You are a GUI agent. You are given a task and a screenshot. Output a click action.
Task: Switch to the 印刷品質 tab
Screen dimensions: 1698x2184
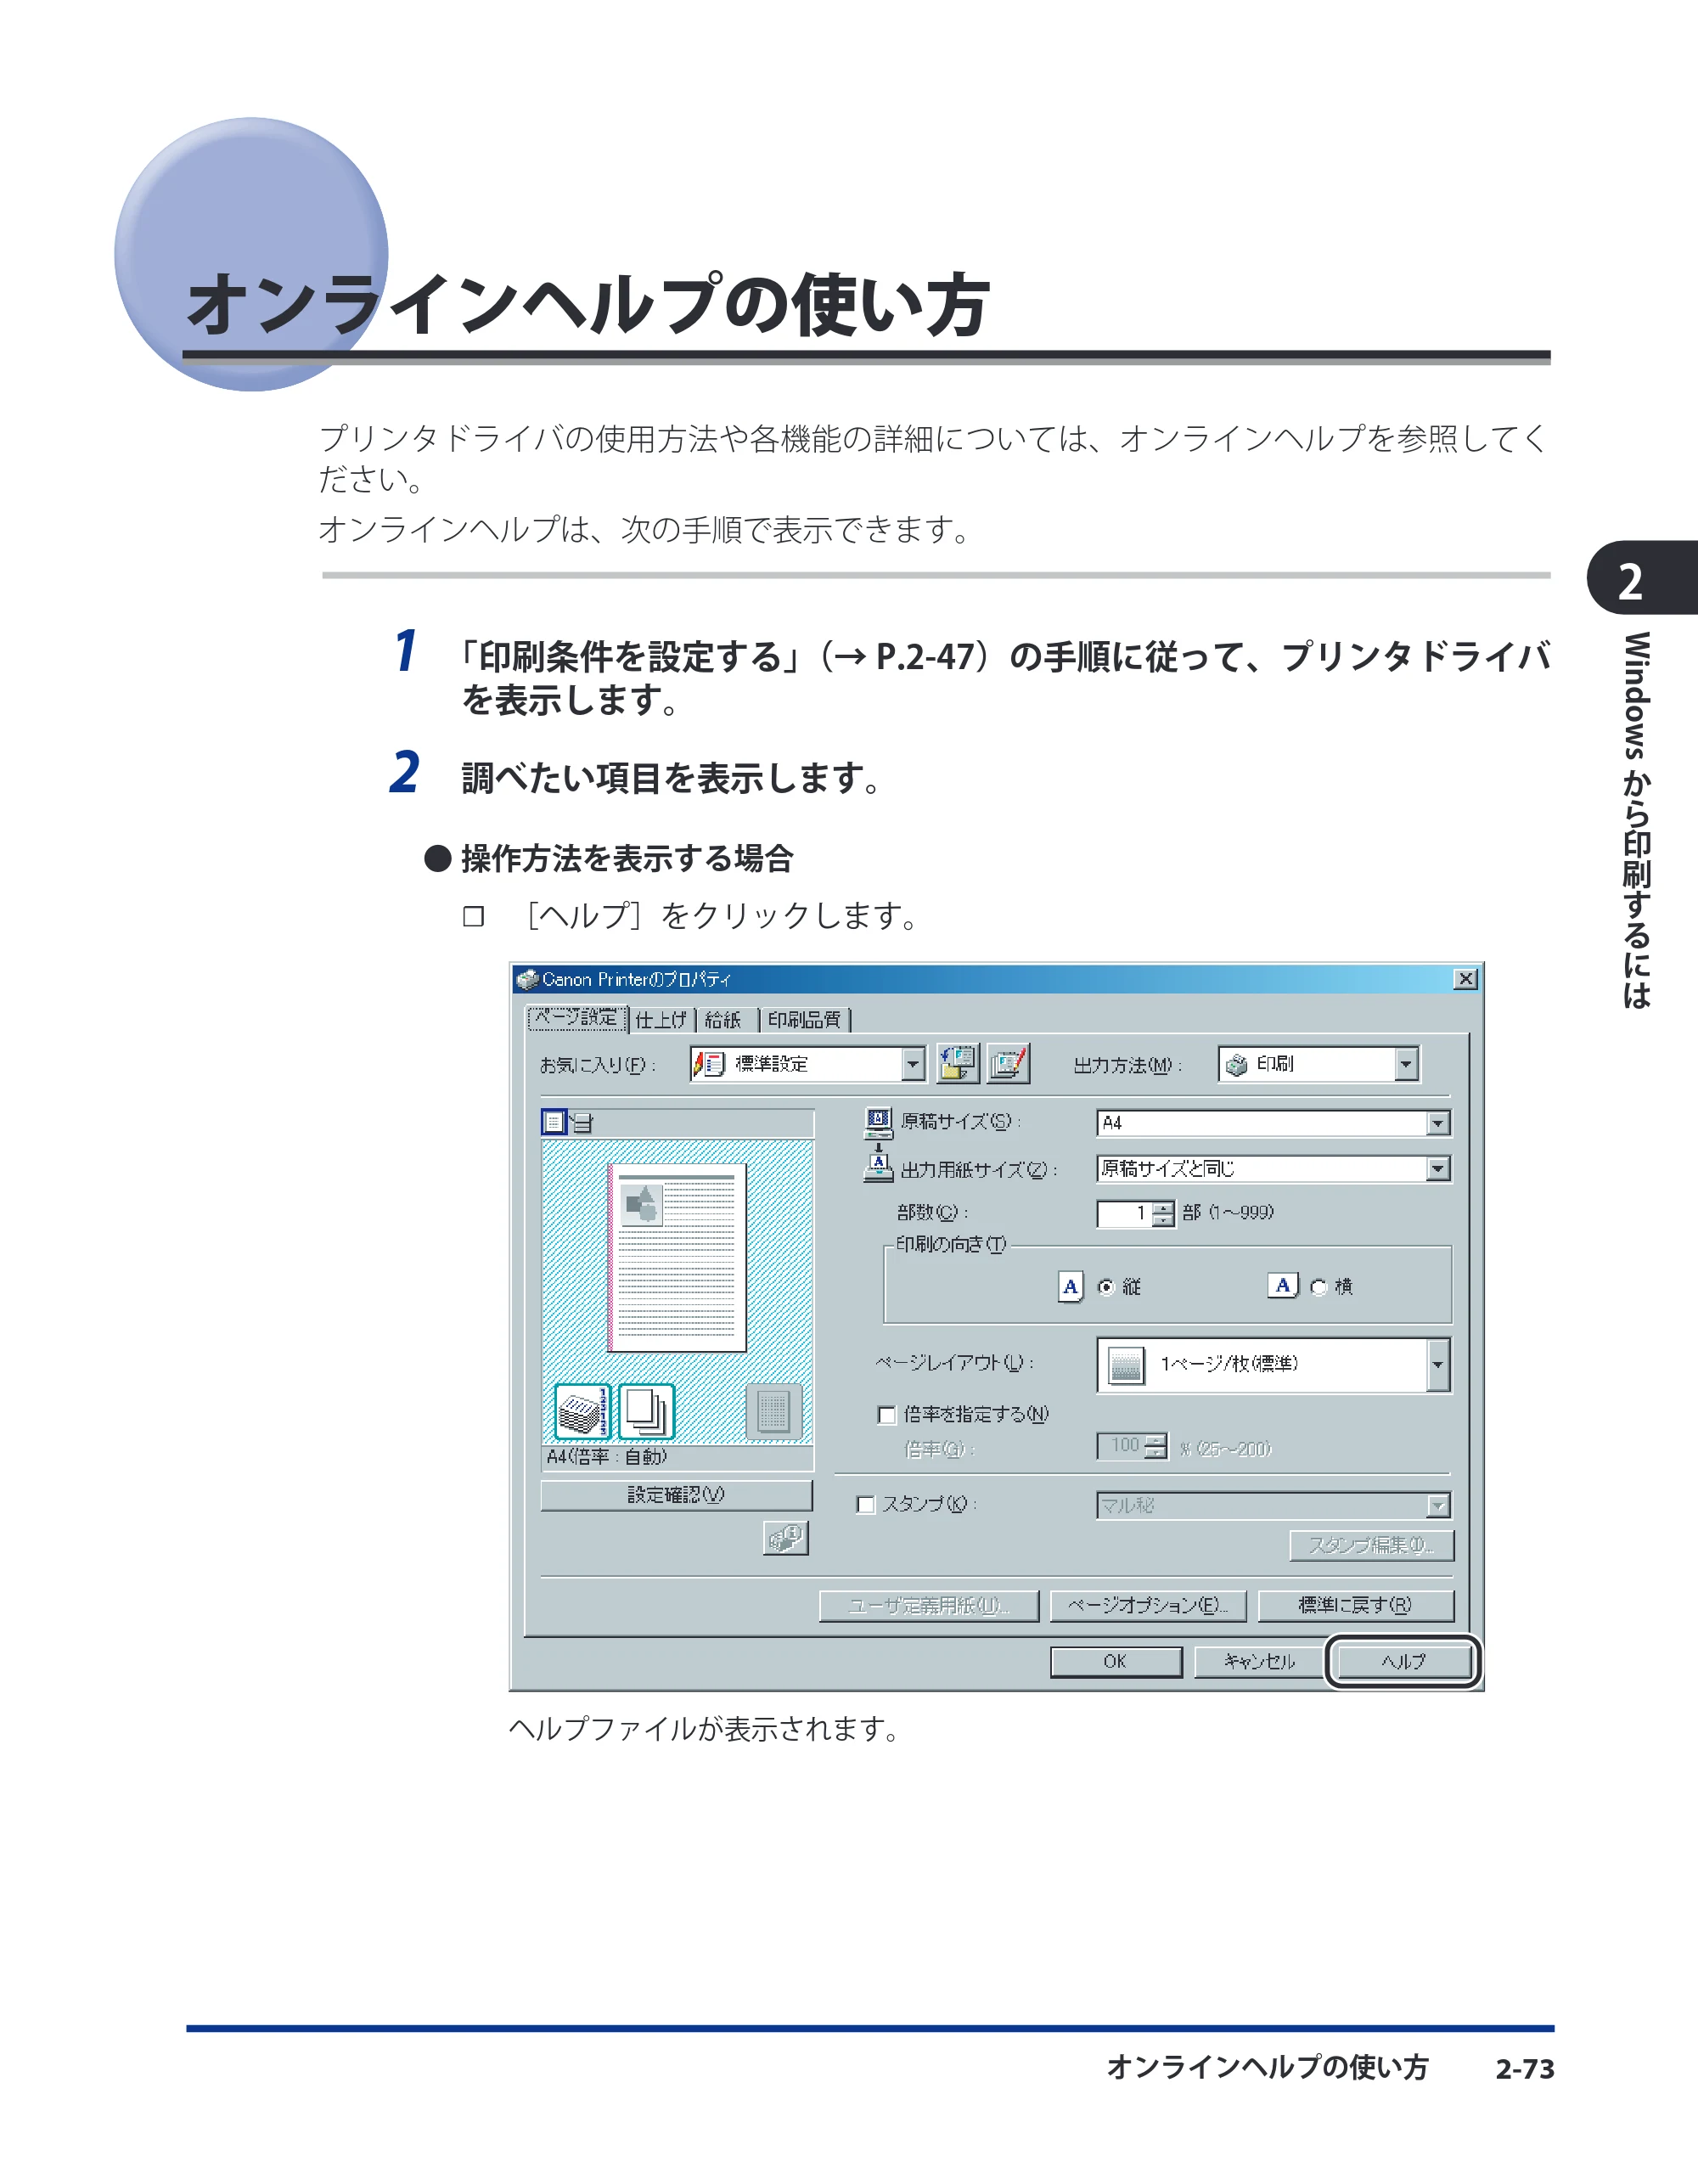click(x=805, y=1019)
